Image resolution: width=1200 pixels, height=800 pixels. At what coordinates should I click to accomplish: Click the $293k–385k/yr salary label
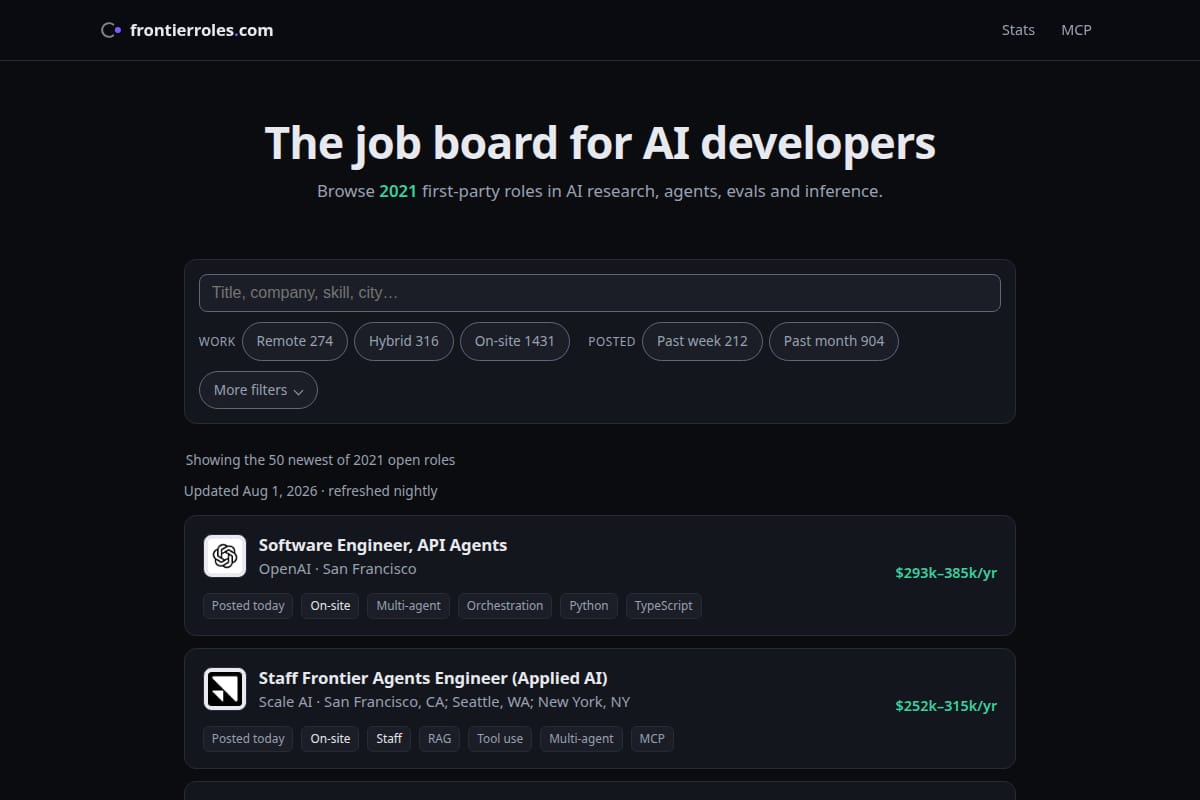click(946, 573)
